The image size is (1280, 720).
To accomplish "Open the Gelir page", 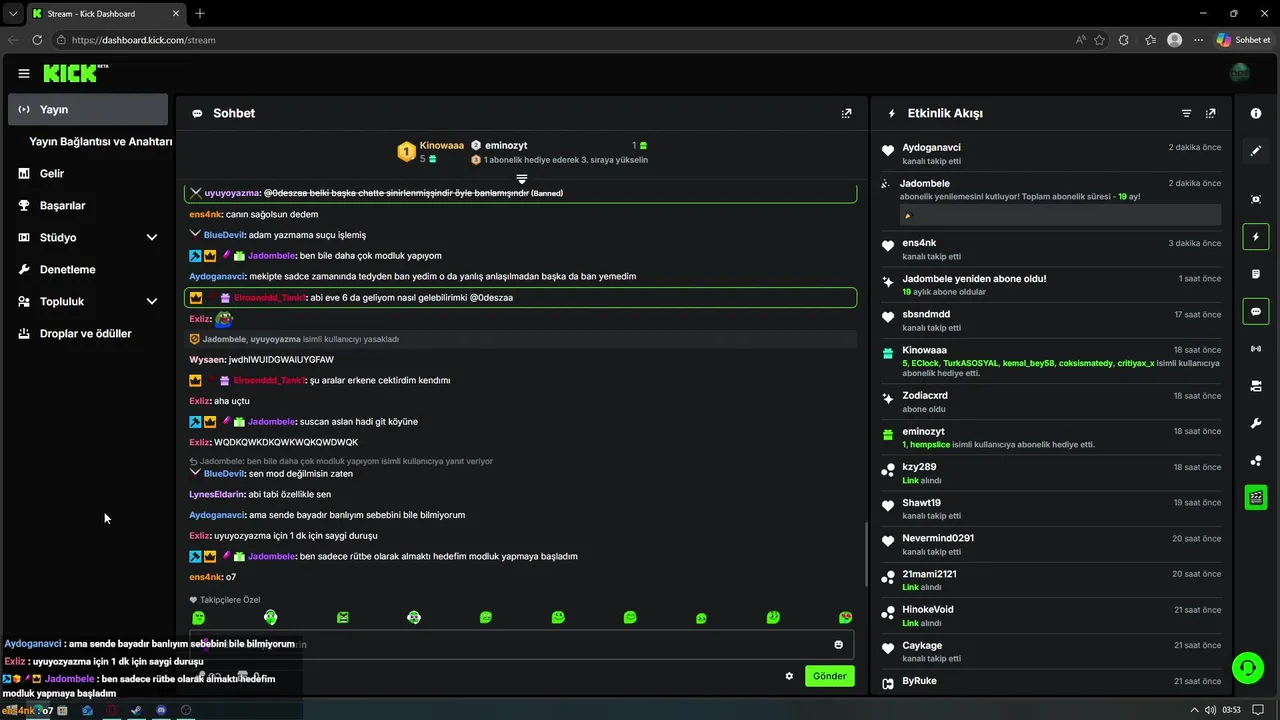I will (88, 173).
